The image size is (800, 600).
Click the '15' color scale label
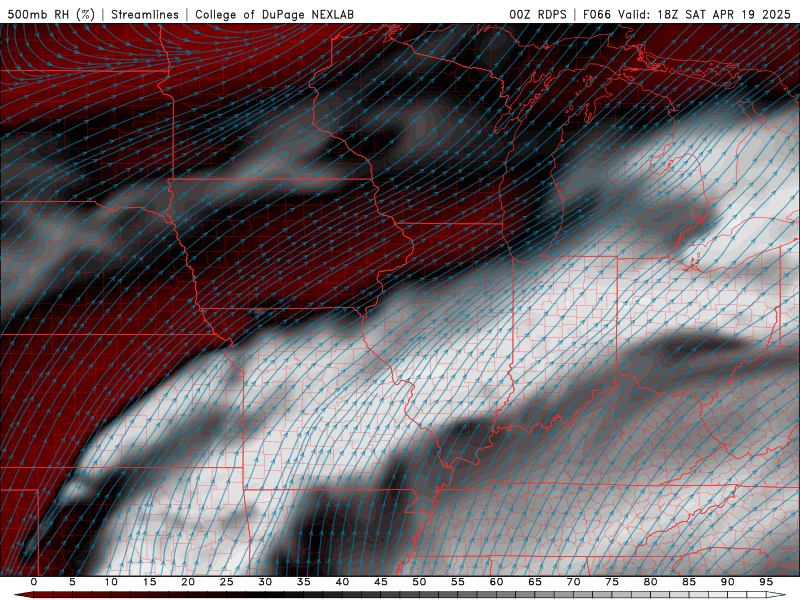point(149,582)
